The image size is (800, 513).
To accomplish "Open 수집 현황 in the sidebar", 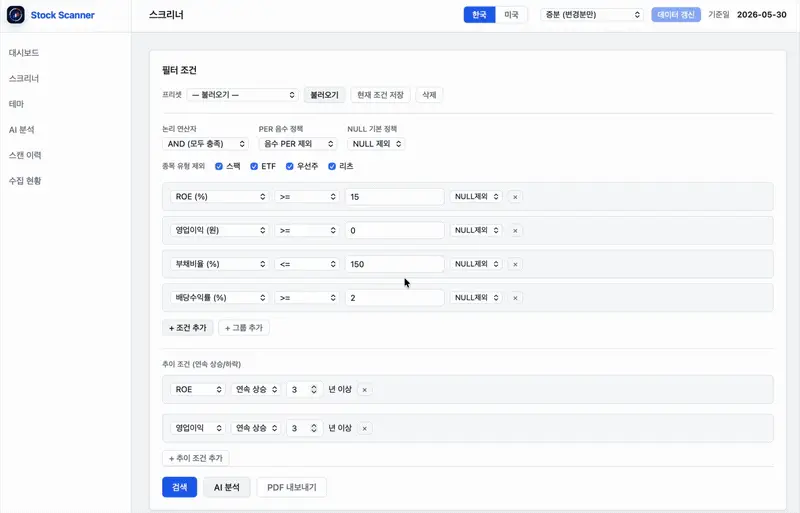I will coord(25,181).
